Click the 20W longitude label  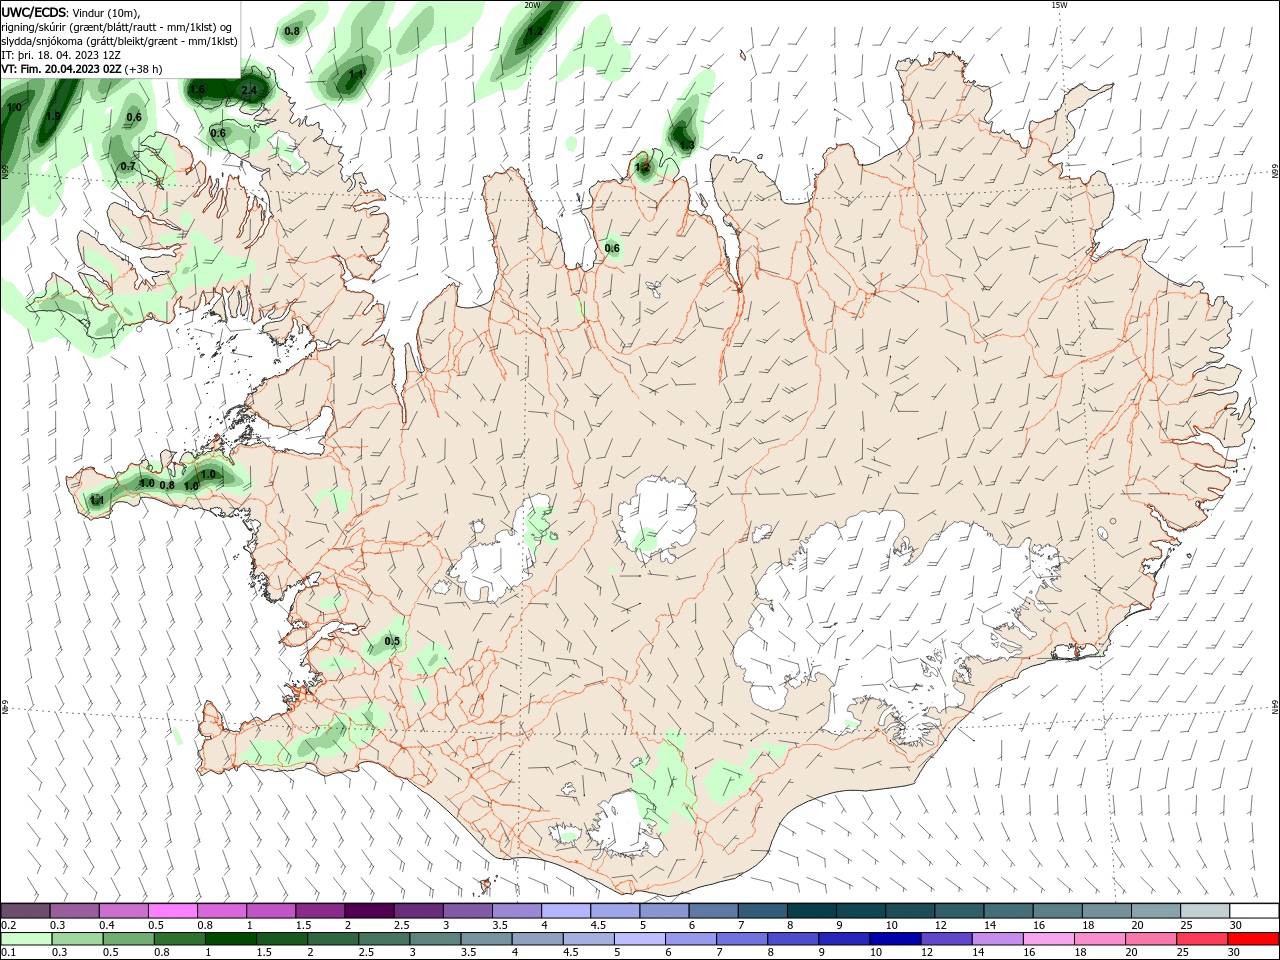coord(532,5)
